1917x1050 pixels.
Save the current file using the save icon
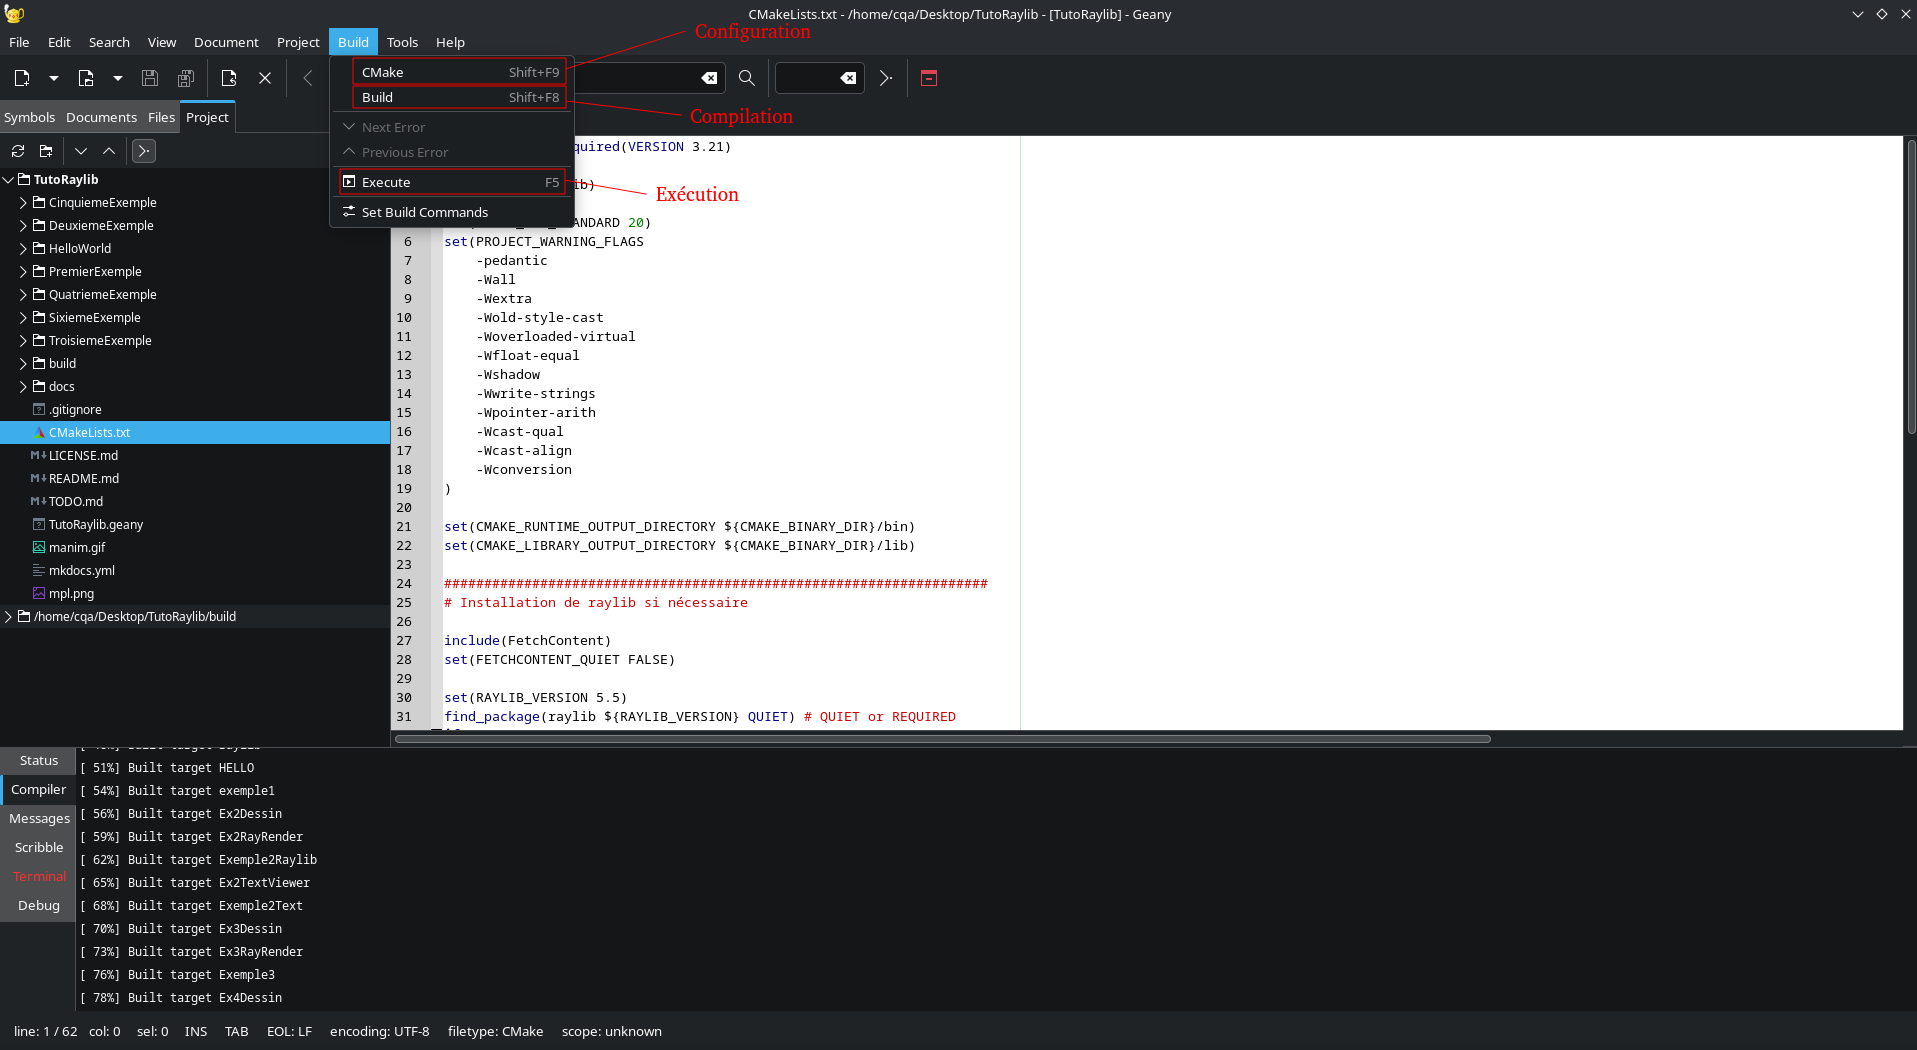tap(150, 78)
